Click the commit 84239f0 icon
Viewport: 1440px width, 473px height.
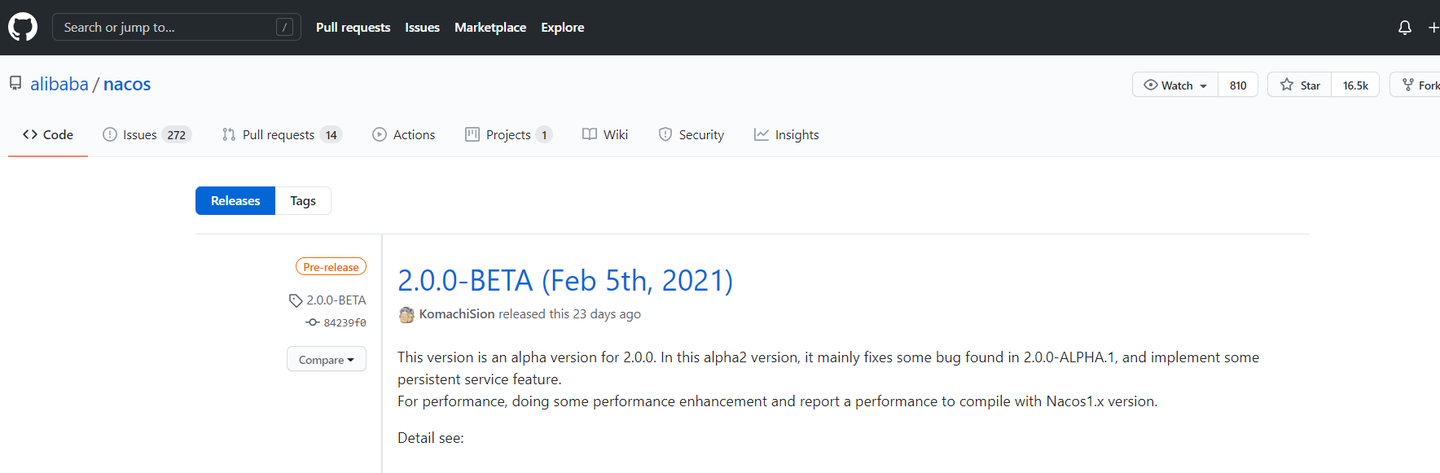pyautogui.click(x=312, y=323)
